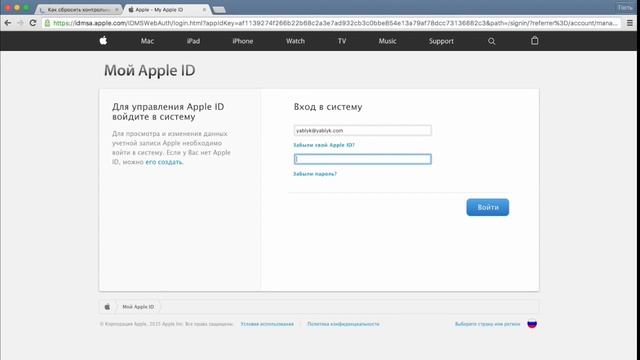This screenshot has width=640, height=360.
Task: Click the Russian flag region icon
Action: 532,324
